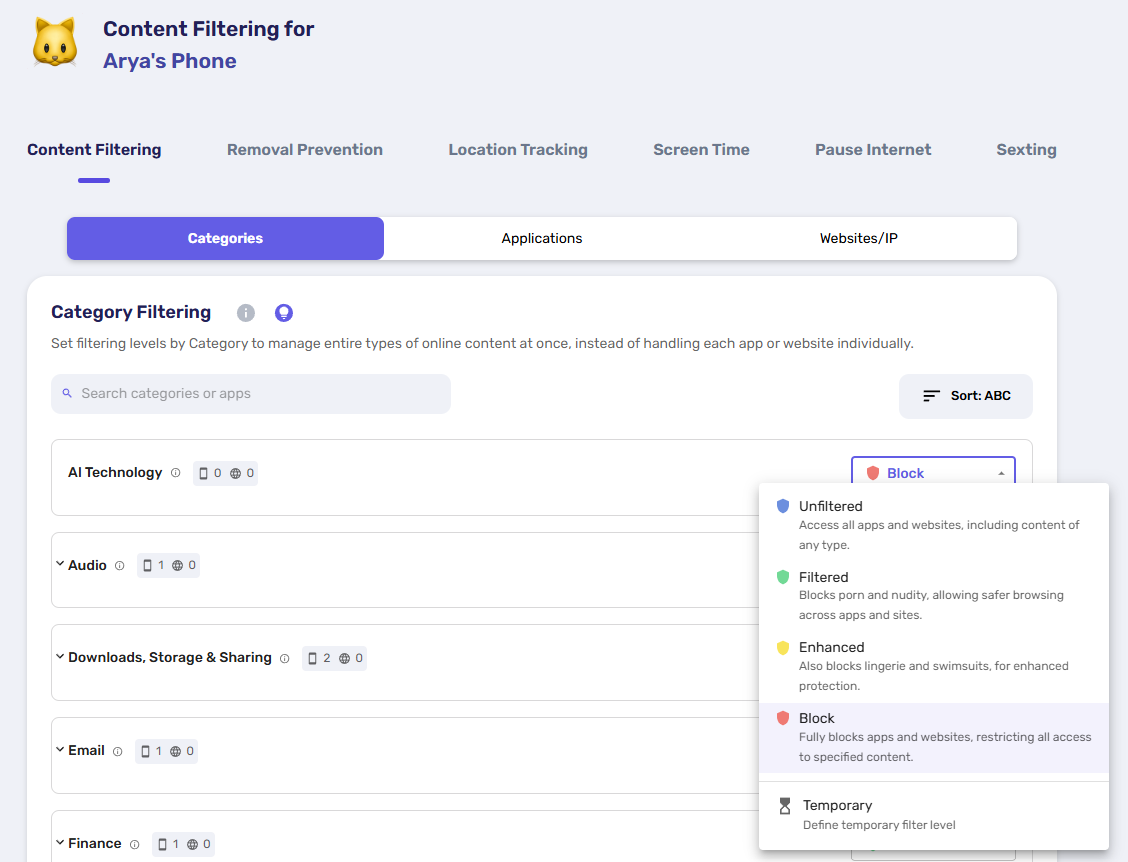Click the globe website count icon in Audio row
Viewport: 1128px width, 862px height.
click(x=178, y=566)
